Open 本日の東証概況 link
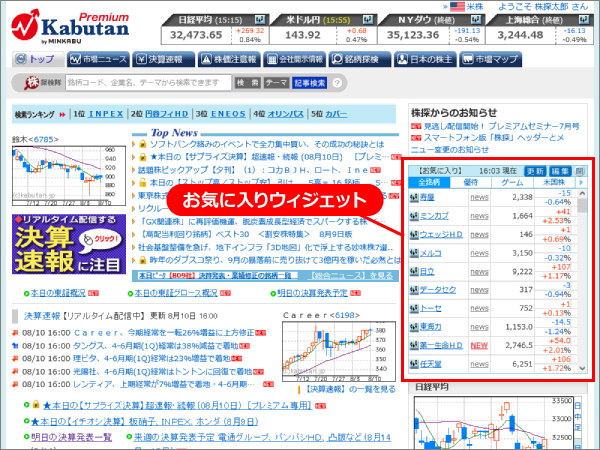Viewport: 600px width, 450px height. pos(58,293)
